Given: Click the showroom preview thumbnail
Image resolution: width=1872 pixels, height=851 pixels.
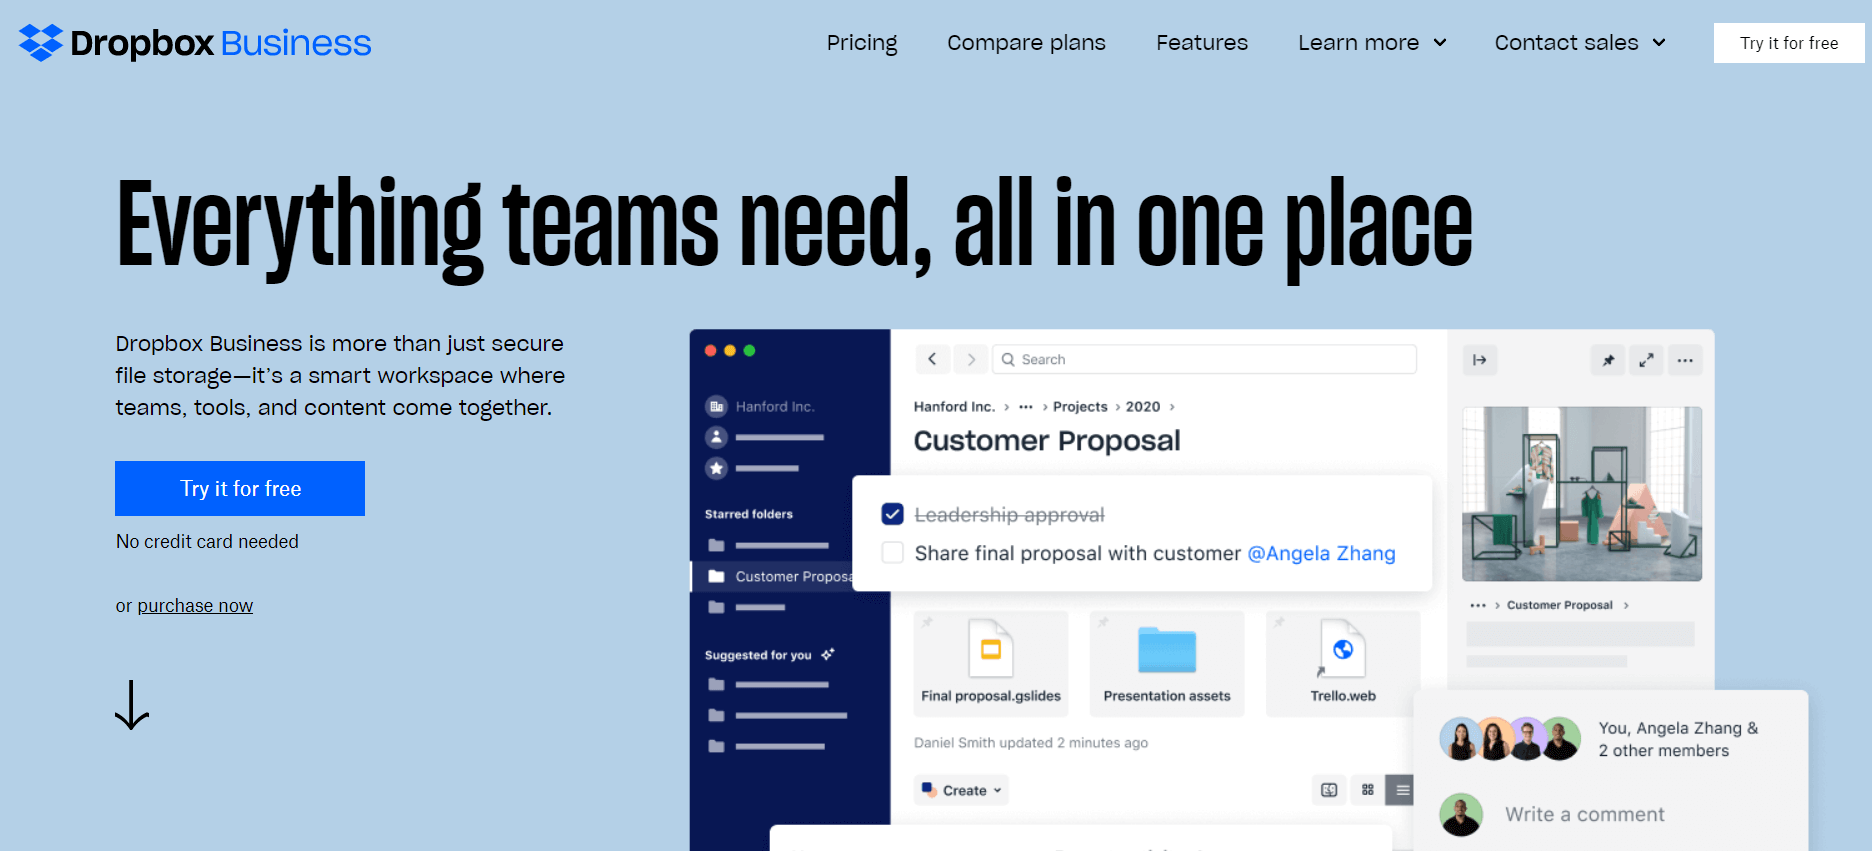Looking at the screenshot, I should tap(1582, 493).
